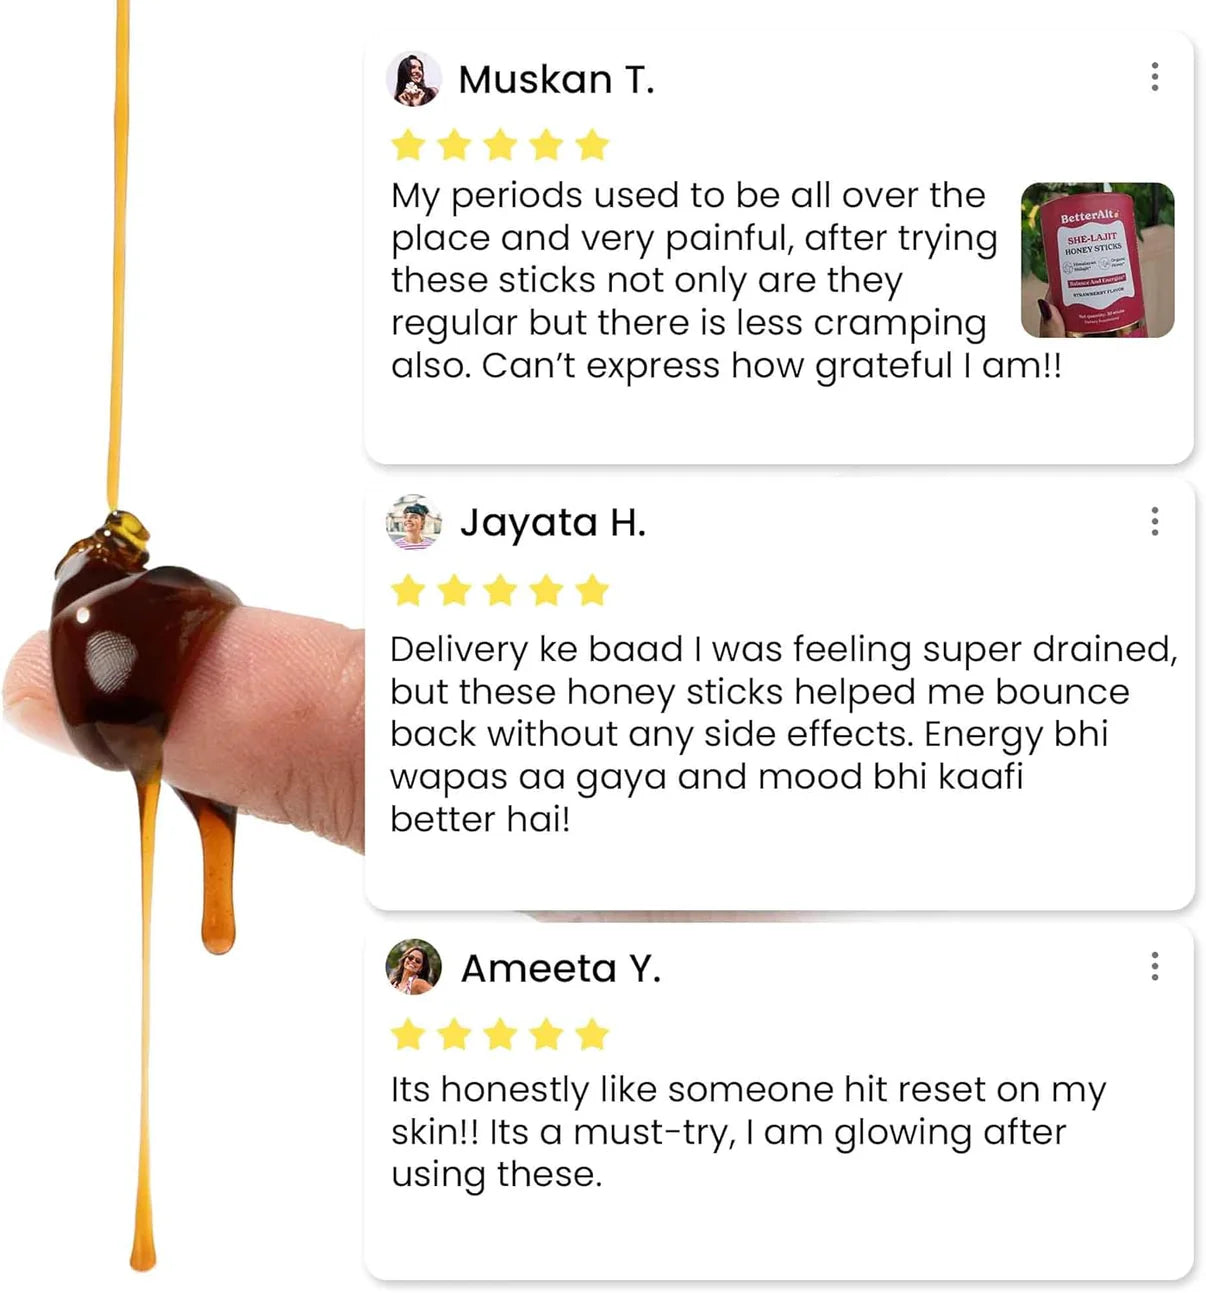This screenshot has height=1293, width=1206.
Task: Select the Ameeta Y. reviewer name
Action: (560, 968)
